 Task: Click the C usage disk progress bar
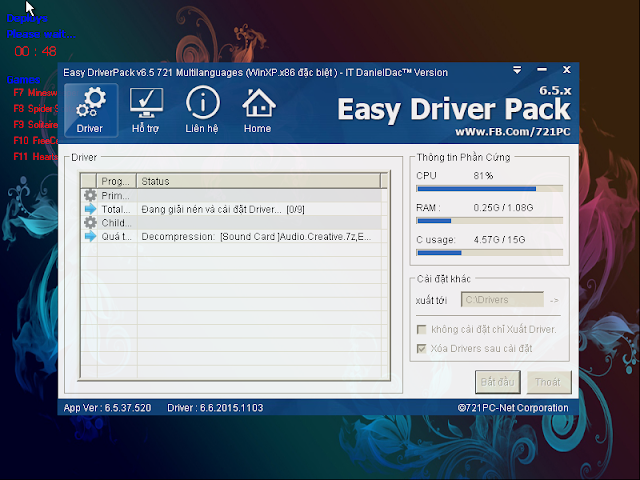pyautogui.click(x=489, y=253)
